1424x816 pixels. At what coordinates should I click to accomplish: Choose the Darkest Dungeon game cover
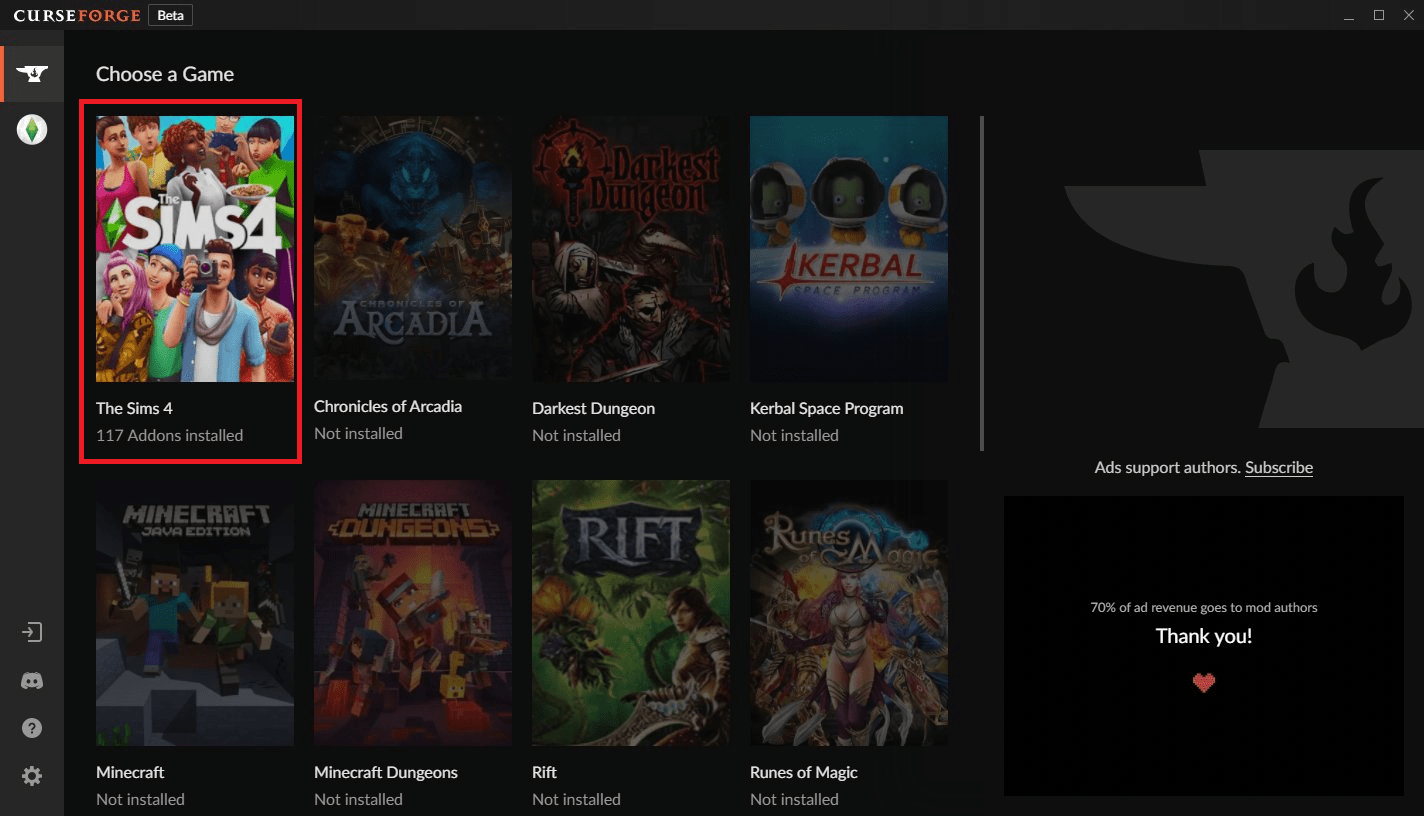(x=631, y=249)
